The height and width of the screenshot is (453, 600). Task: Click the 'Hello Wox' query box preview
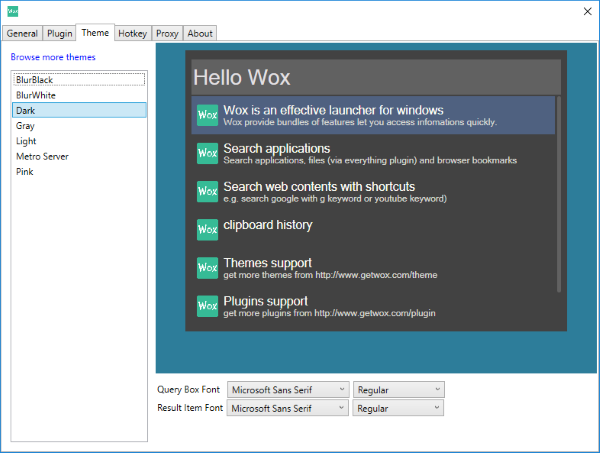pos(376,77)
